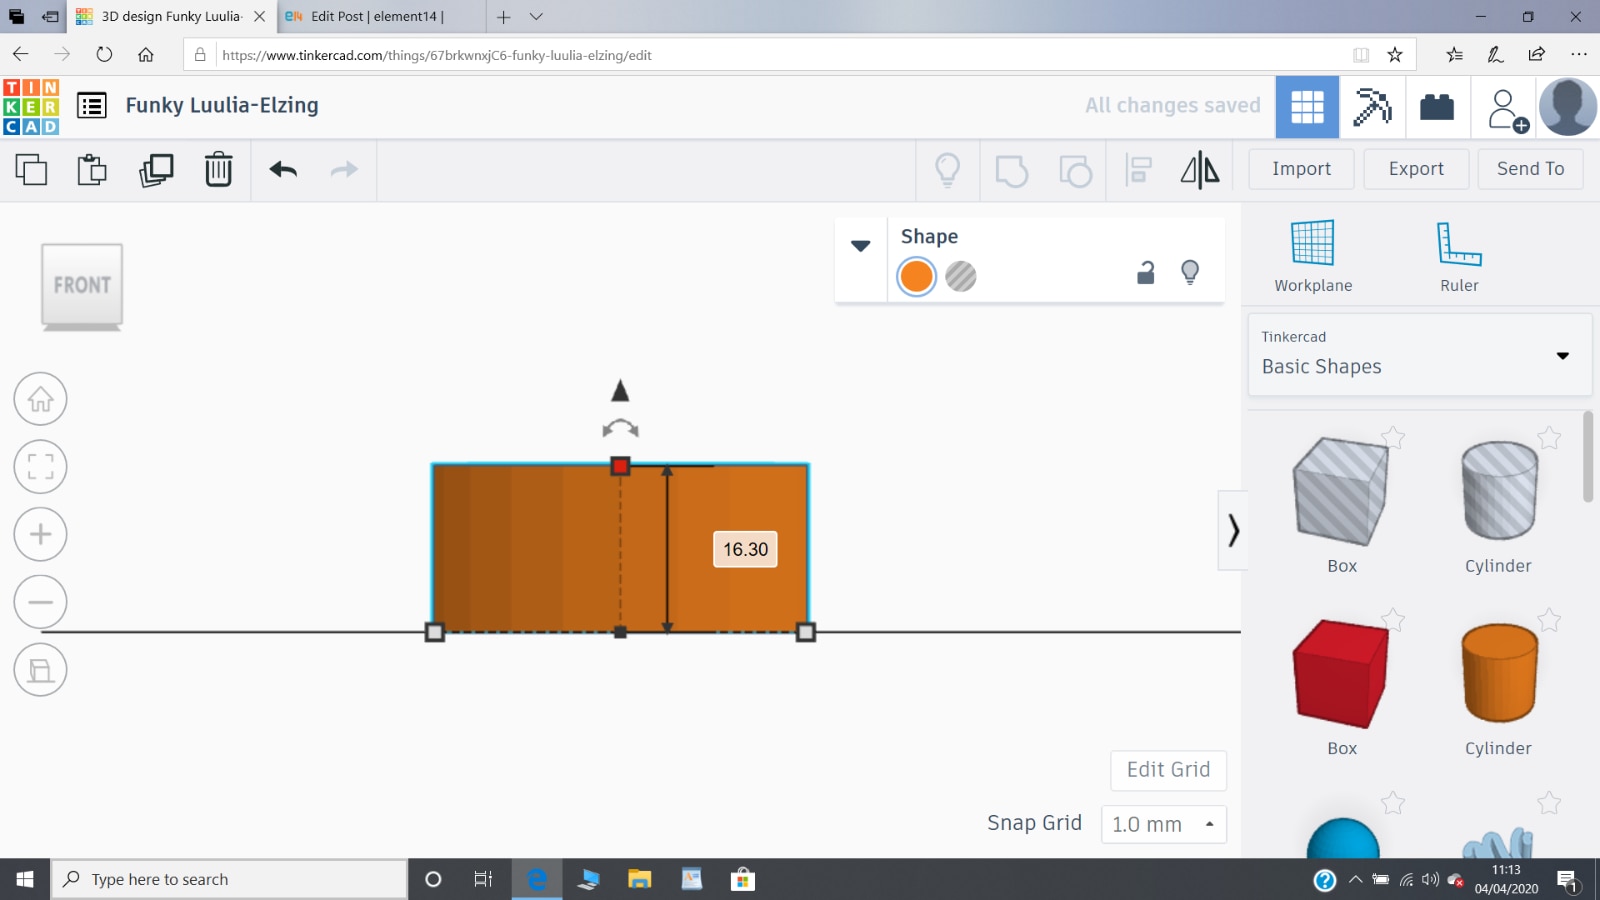
Task: Pick the orange Cylinder shape thumbnail
Action: point(1499,673)
